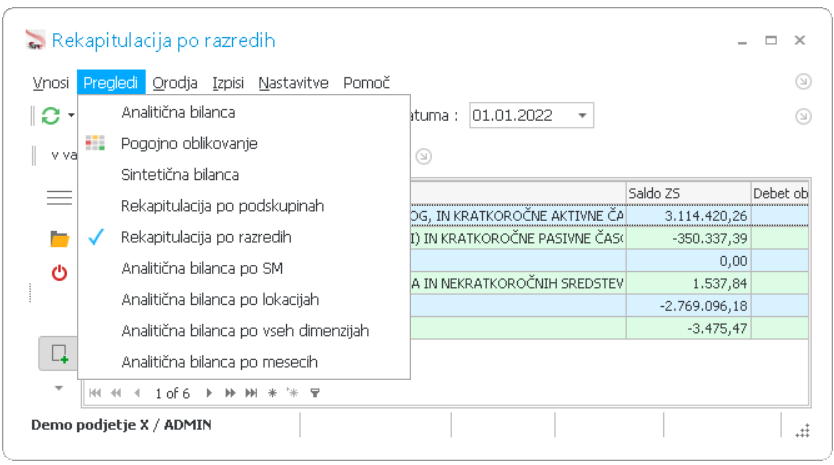834x465 pixels.
Task: Select Analitična bilanca po lokacijah
Action: (x=244, y=300)
